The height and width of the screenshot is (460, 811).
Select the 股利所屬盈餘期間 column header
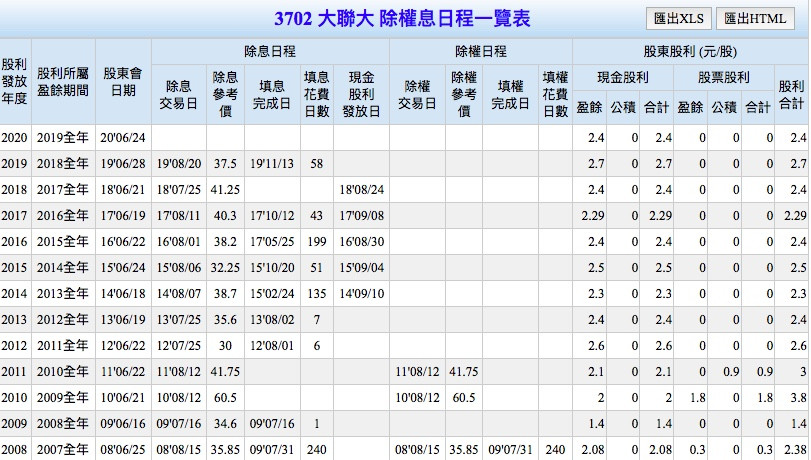[62, 81]
